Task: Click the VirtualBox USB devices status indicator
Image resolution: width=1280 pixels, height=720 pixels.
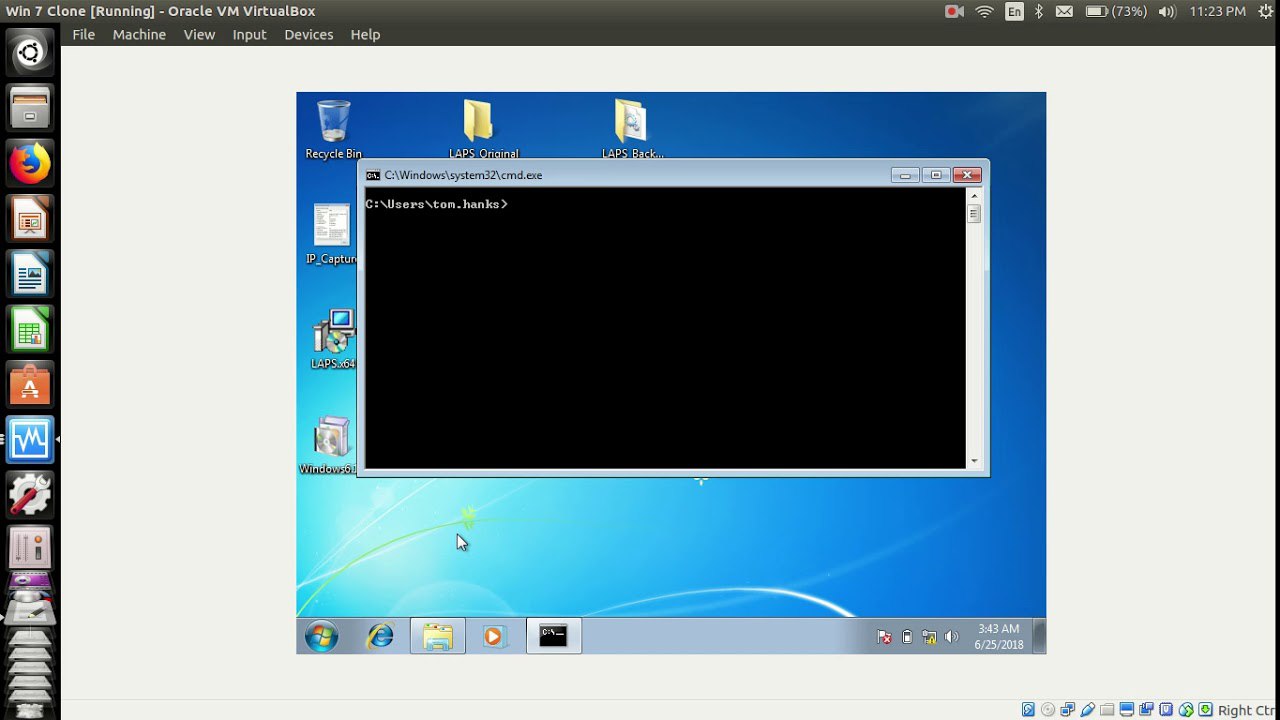Action: [1087, 710]
